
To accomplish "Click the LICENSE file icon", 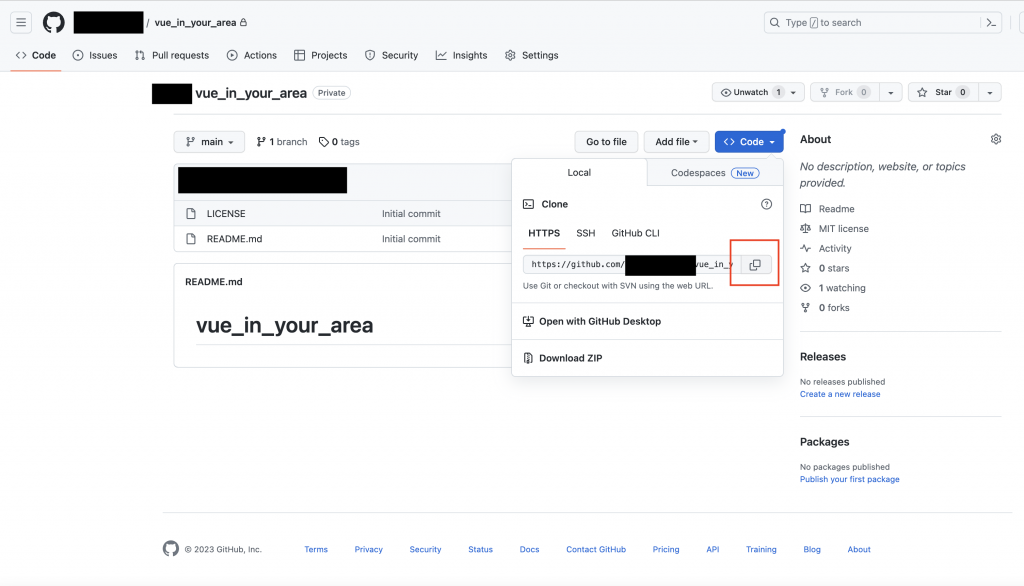I will pos(191,214).
